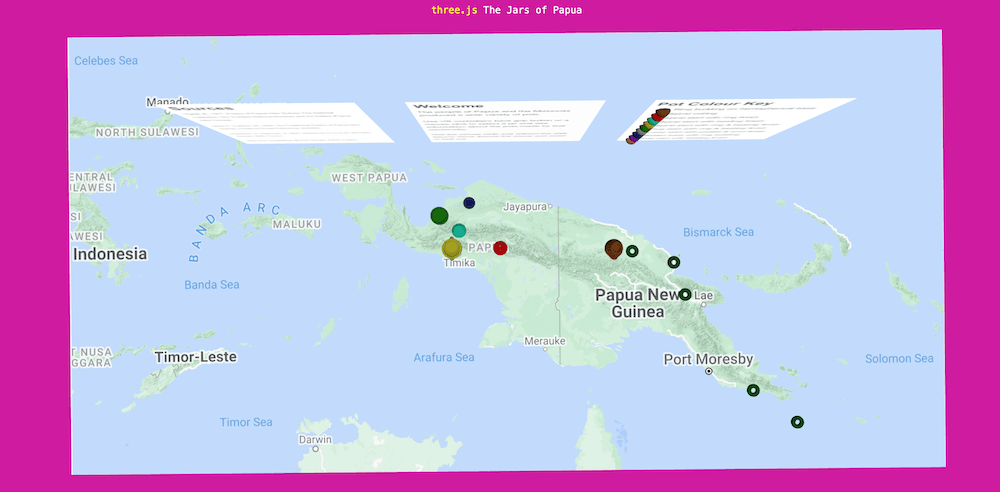Click the 'Timor Sea' map label
The width and height of the screenshot is (1000, 492).
tap(246, 422)
